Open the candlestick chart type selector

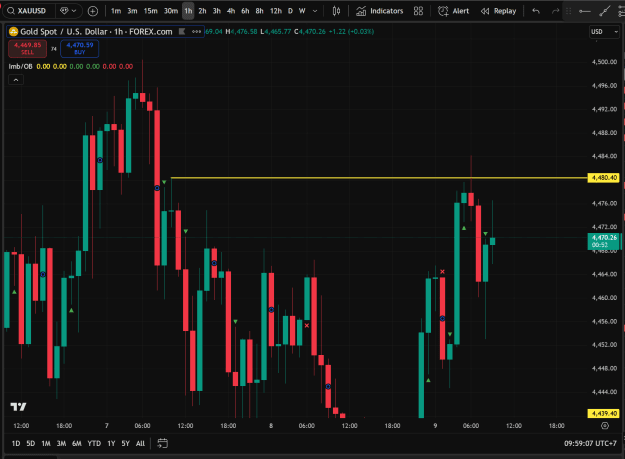pyautogui.click(x=336, y=11)
